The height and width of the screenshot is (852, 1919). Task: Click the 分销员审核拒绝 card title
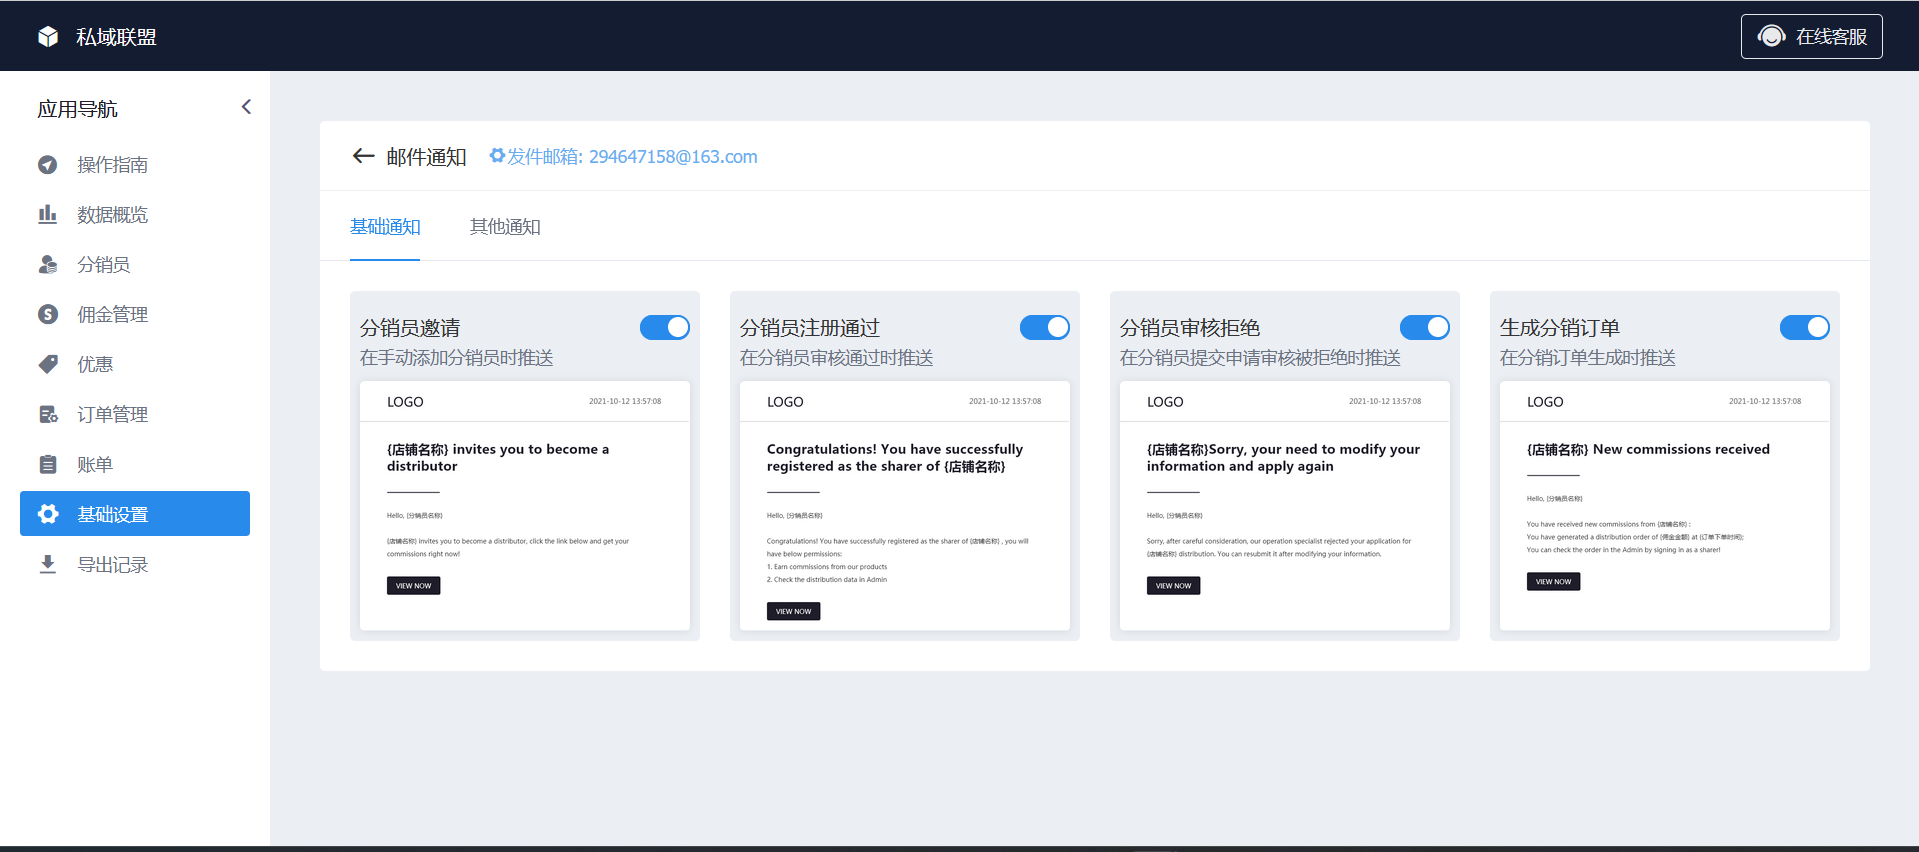(1190, 328)
